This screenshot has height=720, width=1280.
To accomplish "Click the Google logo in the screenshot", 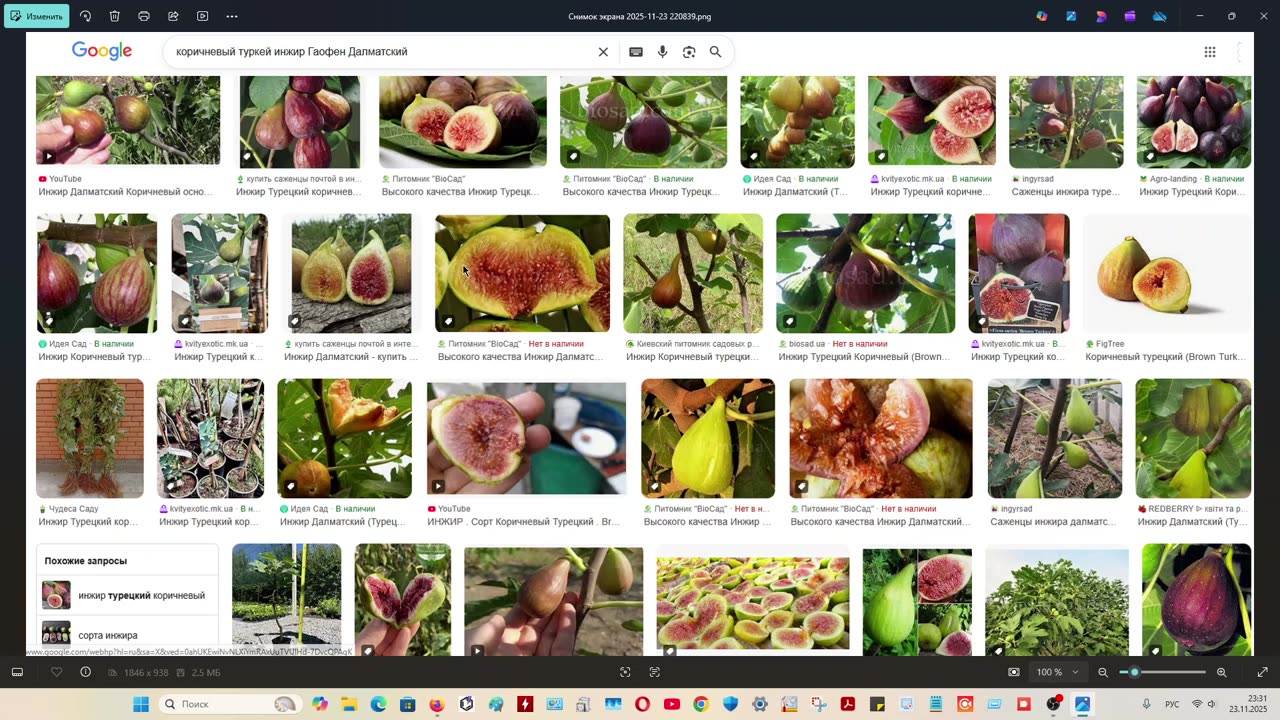I will [x=102, y=51].
